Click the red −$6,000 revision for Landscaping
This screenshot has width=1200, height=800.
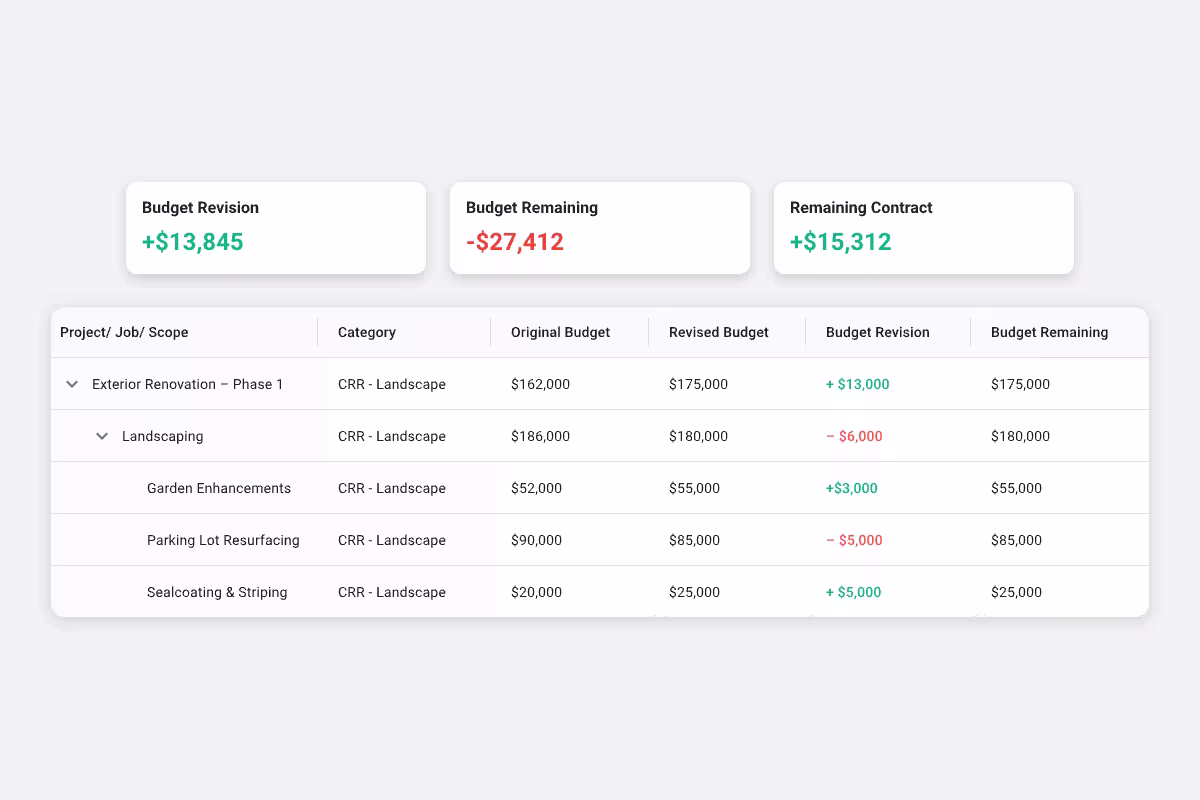click(854, 436)
